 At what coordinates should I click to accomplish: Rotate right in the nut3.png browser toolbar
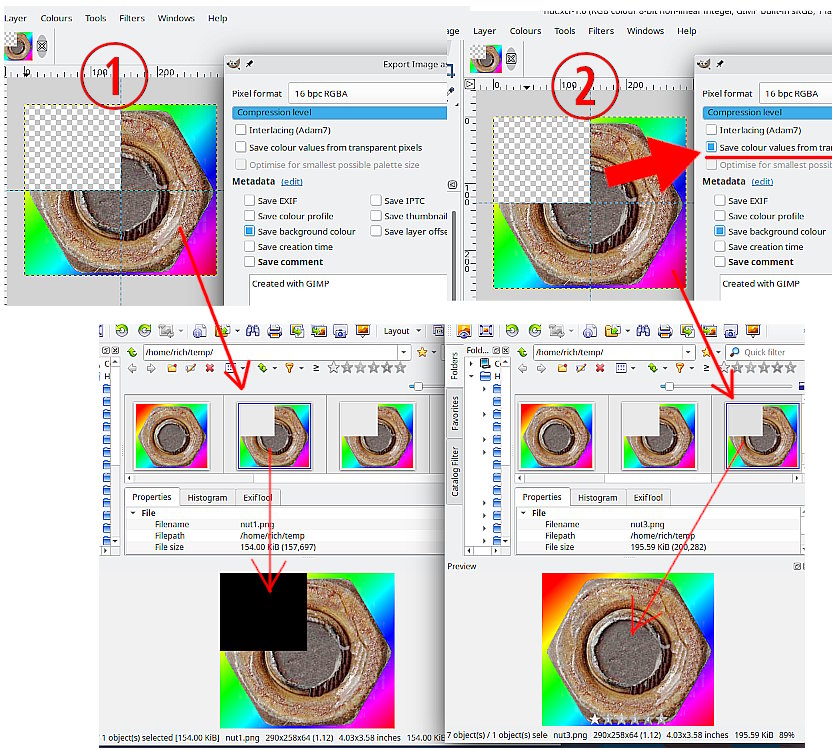535,331
